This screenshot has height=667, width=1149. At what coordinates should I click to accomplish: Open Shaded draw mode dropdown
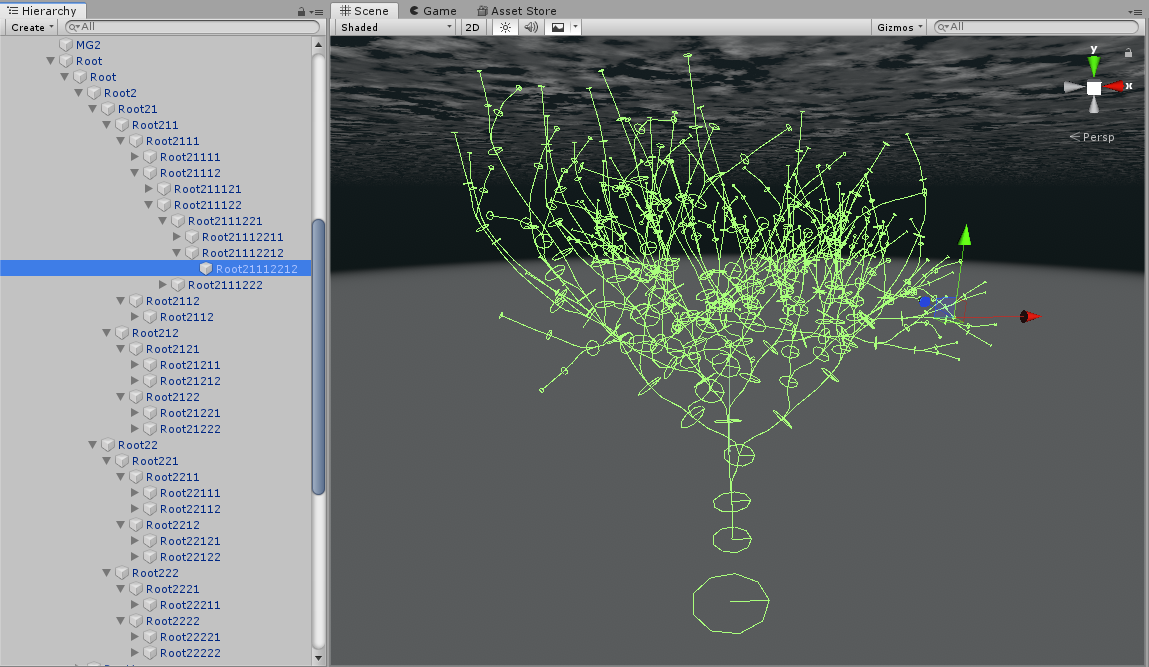396,27
